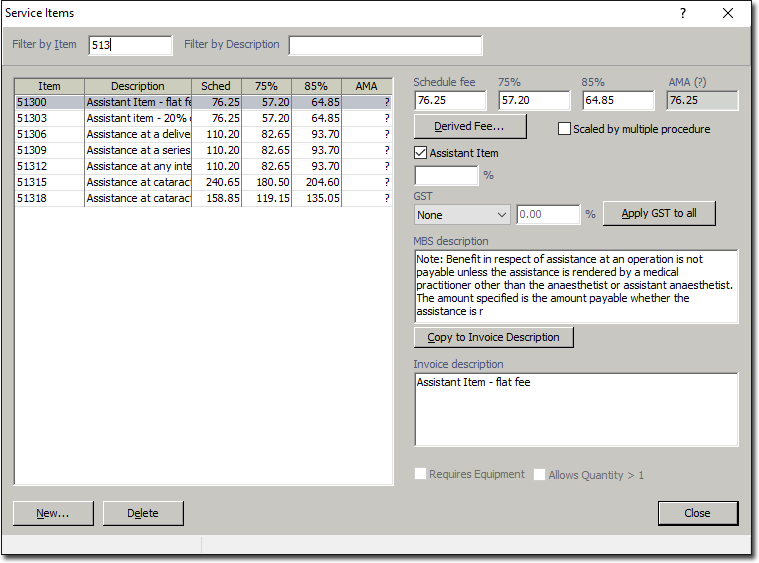Viewport: 759px width, 563px height.
Task: Click the Invoice description text area
Action: point(576,410)
